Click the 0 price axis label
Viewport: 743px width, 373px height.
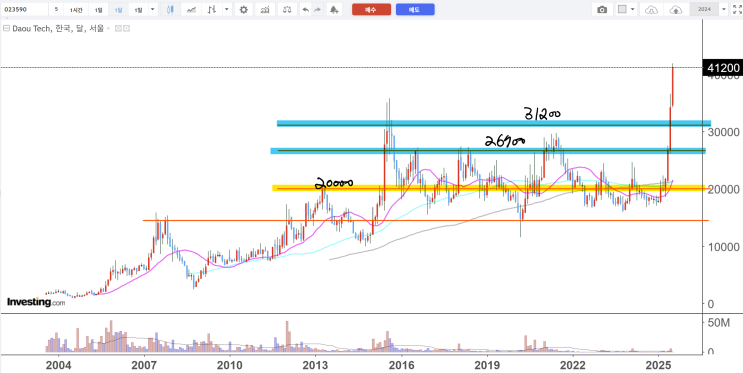click(710, 304)
